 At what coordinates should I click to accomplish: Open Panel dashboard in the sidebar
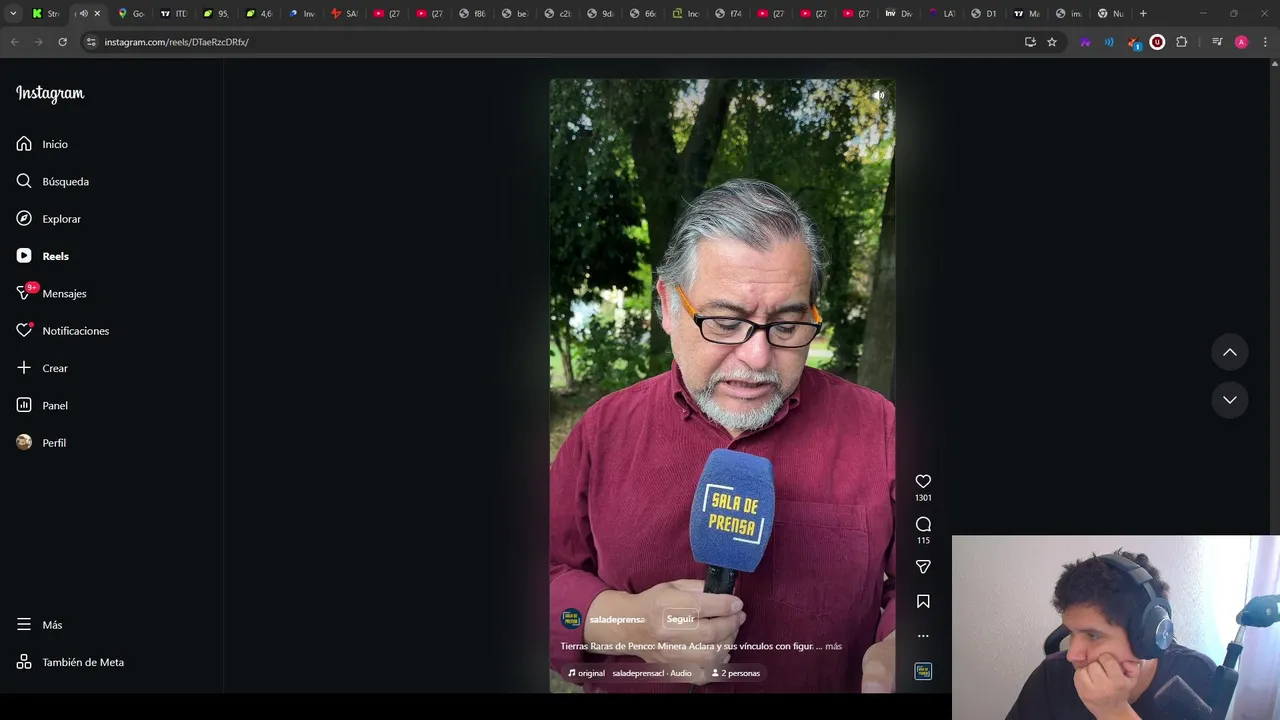(42, 405)
